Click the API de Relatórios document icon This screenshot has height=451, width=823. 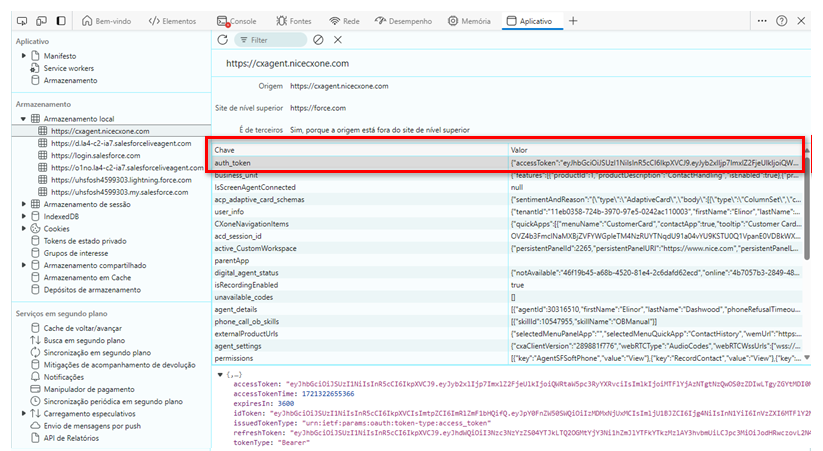tap(35, 438)
